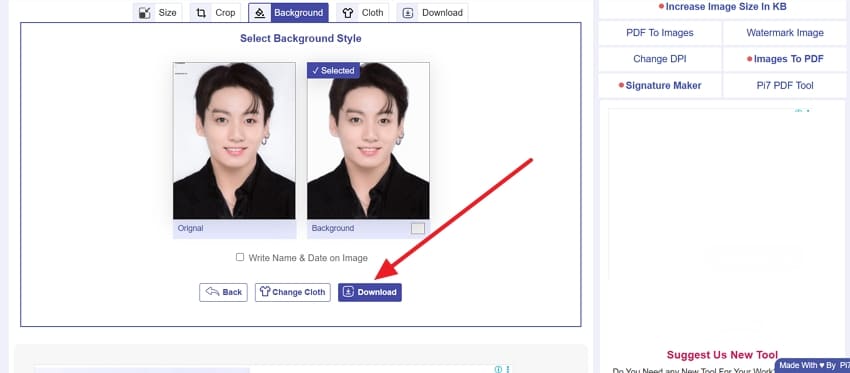The height and width of the screenshot is (373, 850).
Task: Open the Watermark Image tool
Action: click(785, 33)
